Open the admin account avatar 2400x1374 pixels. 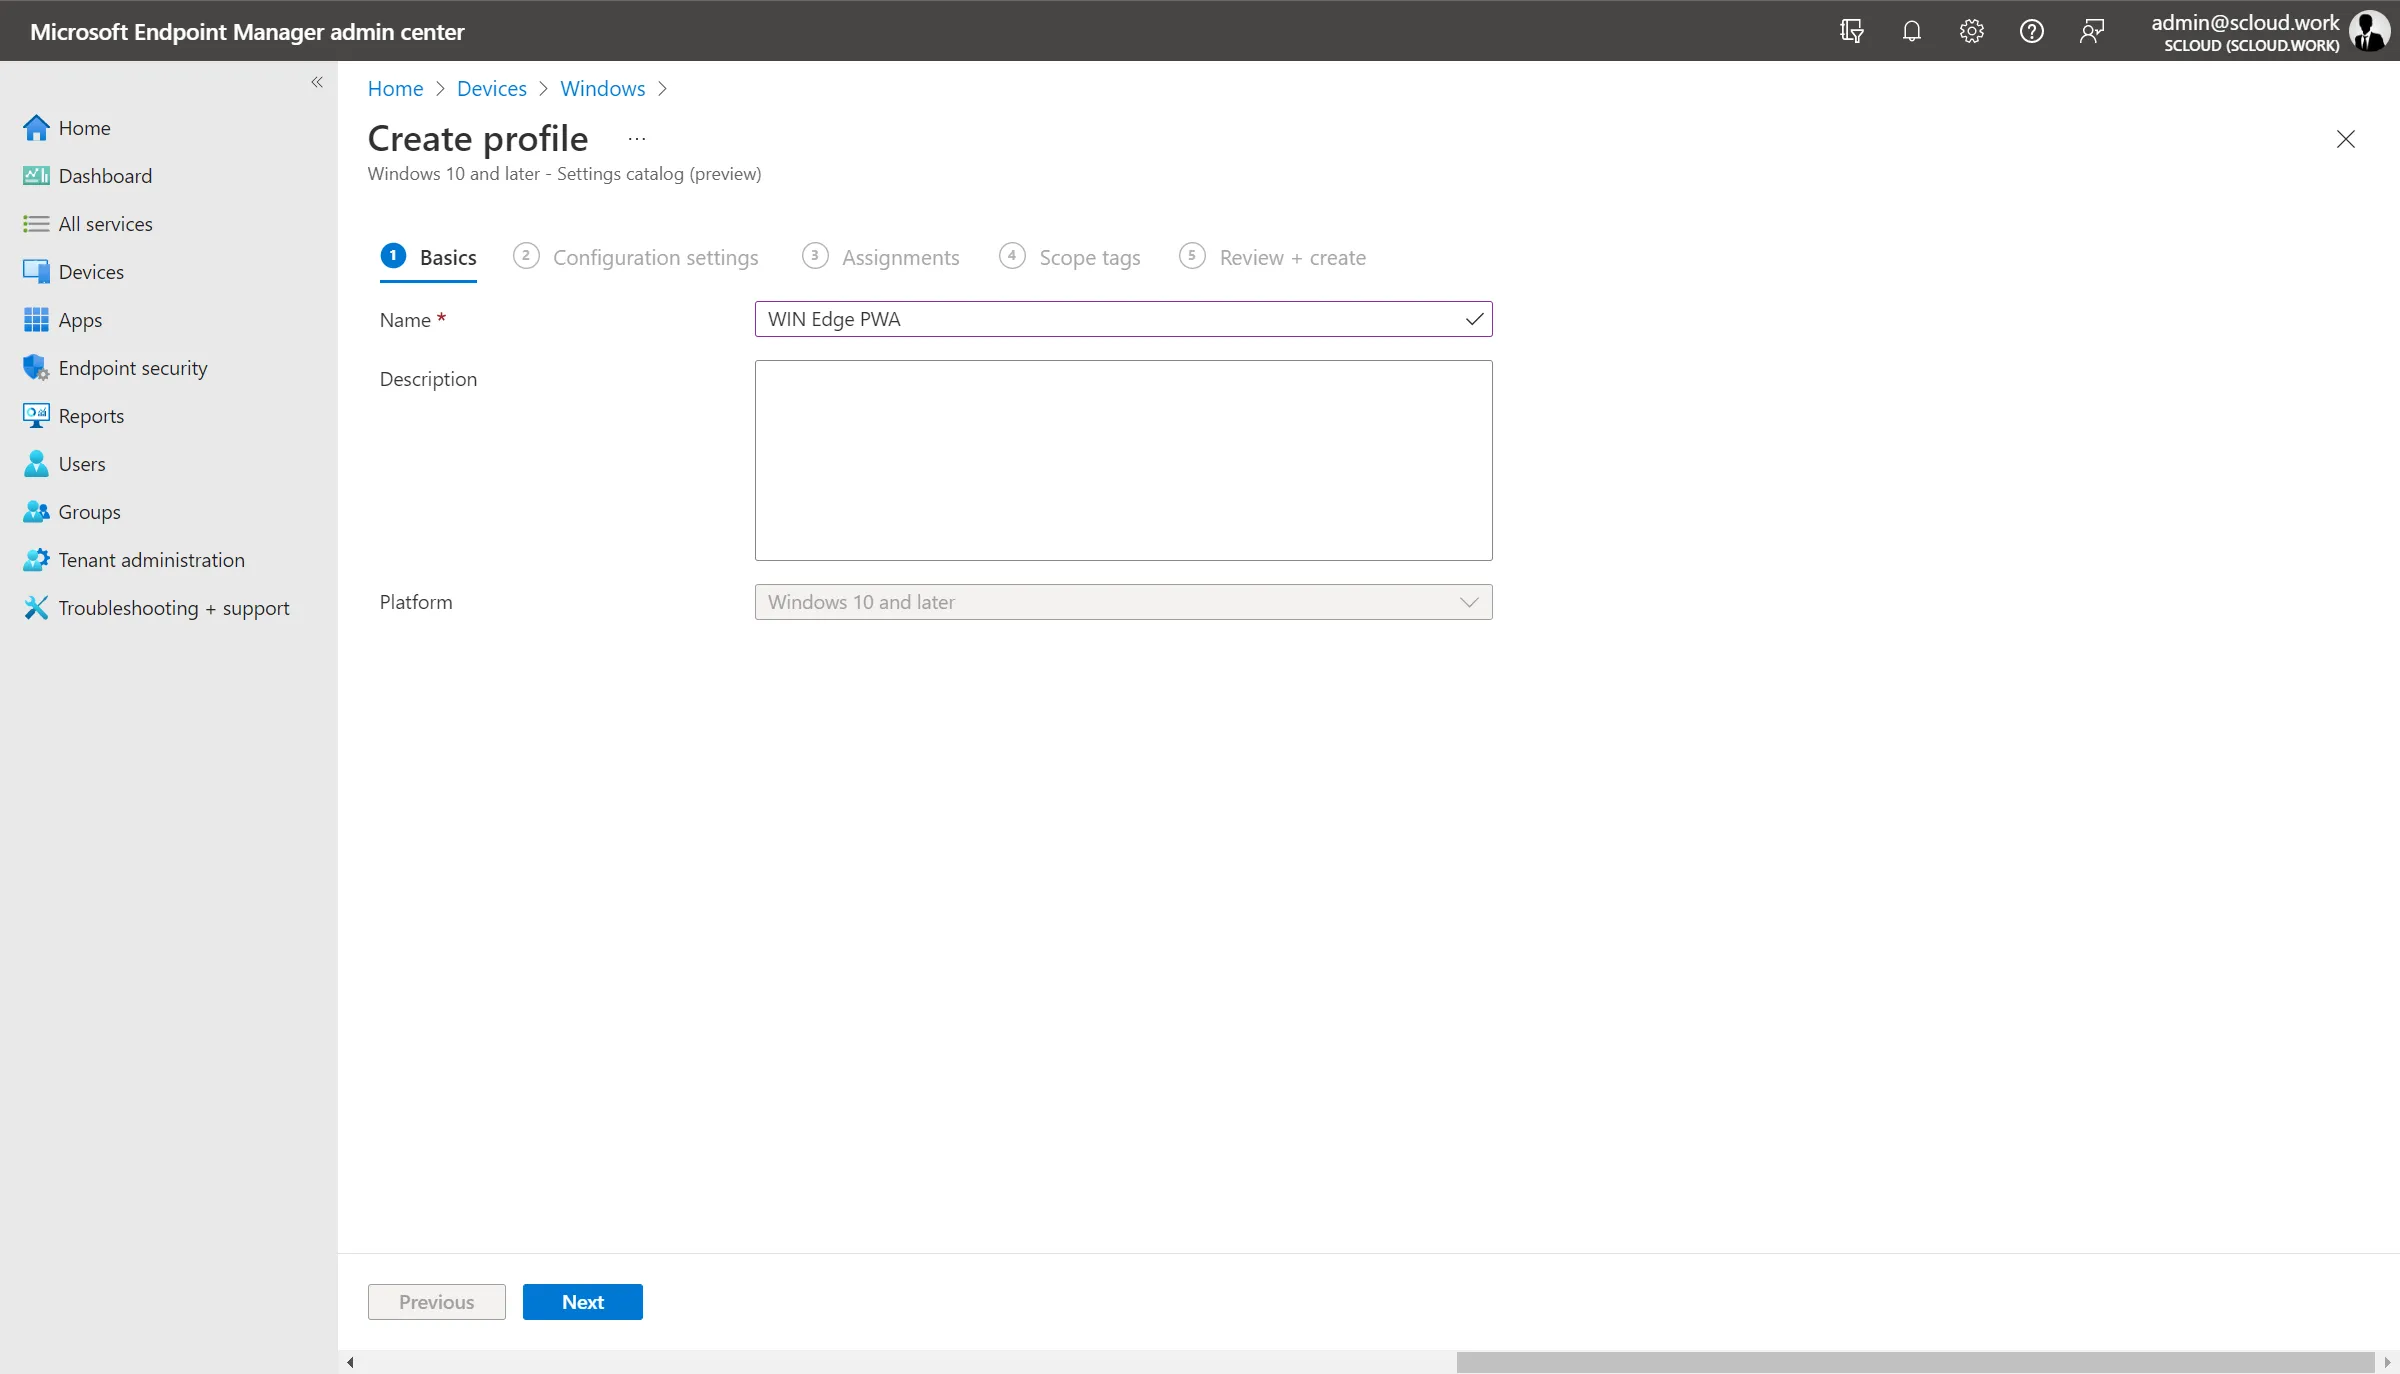tap(2369, 31)
